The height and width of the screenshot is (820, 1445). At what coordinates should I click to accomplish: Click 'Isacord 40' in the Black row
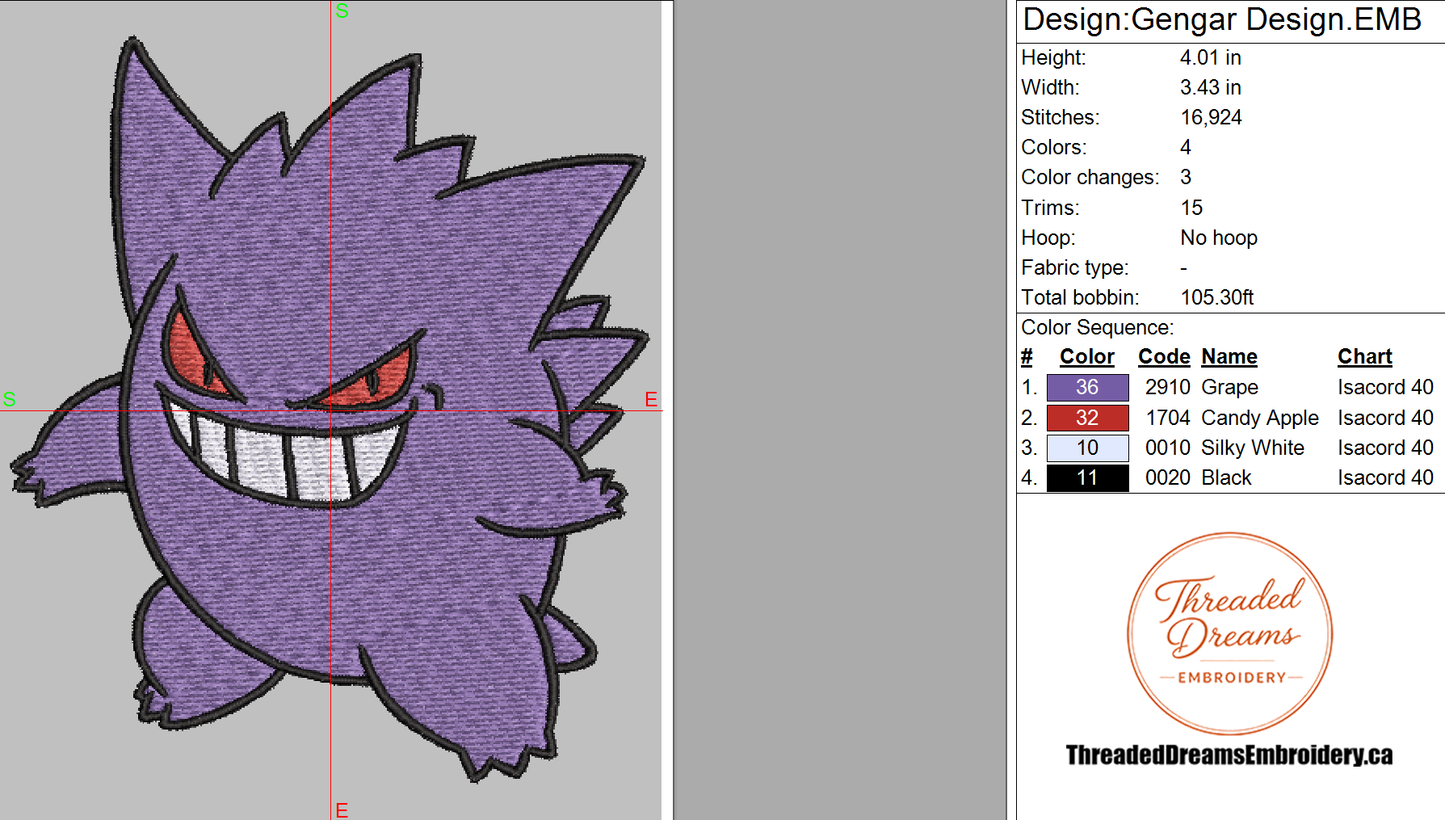pyautogui.click(x=1386, y=478)
